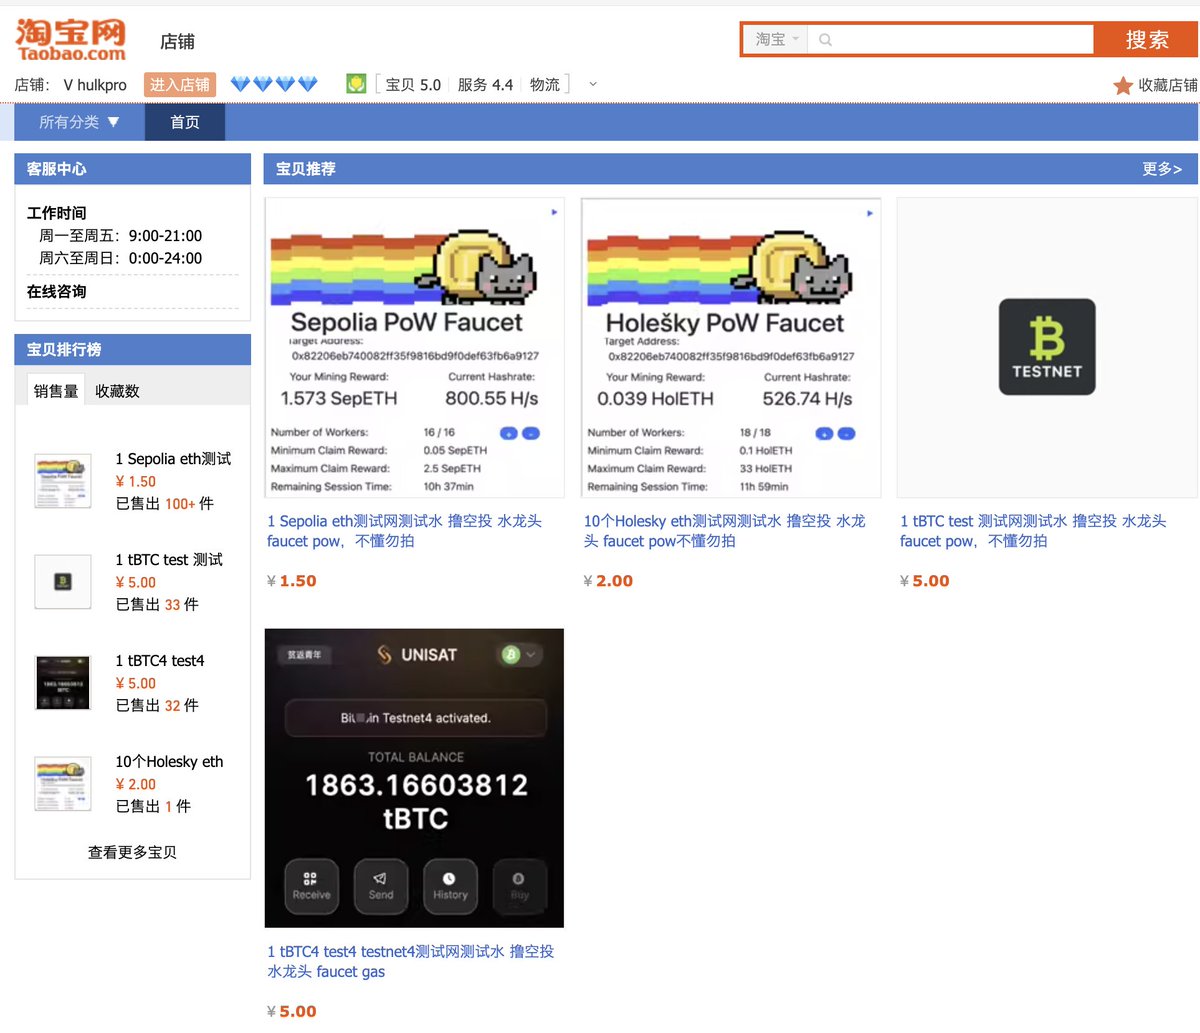The height and width of the screenshot is (1033, 1200).
Task: Click the small ad arrow on Holešky image
Action: [x=870, y=212]
